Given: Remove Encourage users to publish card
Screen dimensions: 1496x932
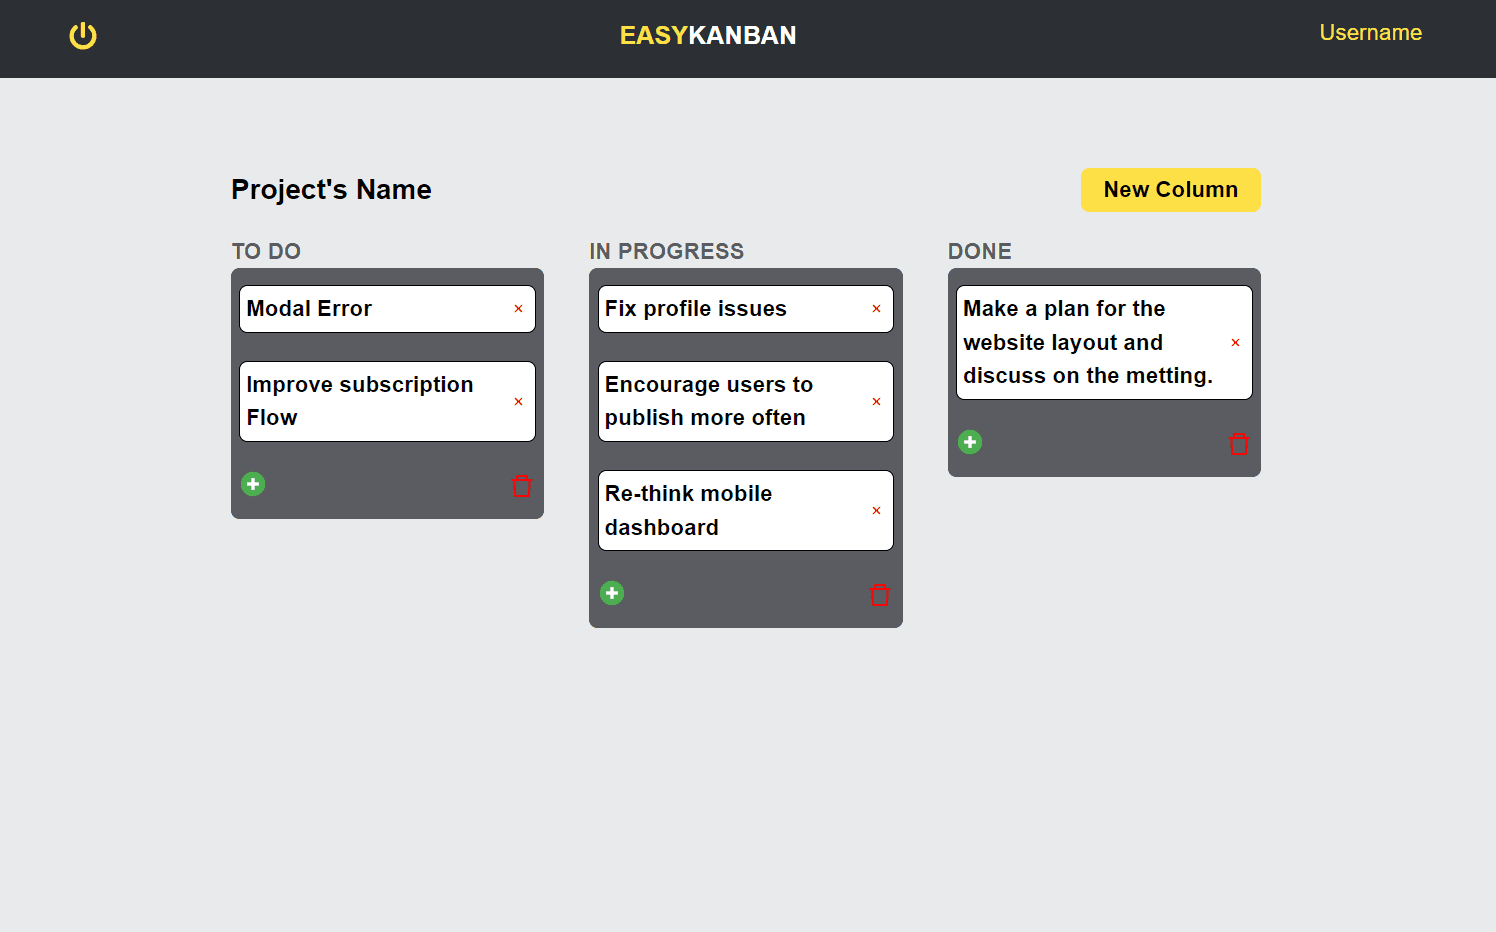Looking at the screenshot, I should [876, 402].
